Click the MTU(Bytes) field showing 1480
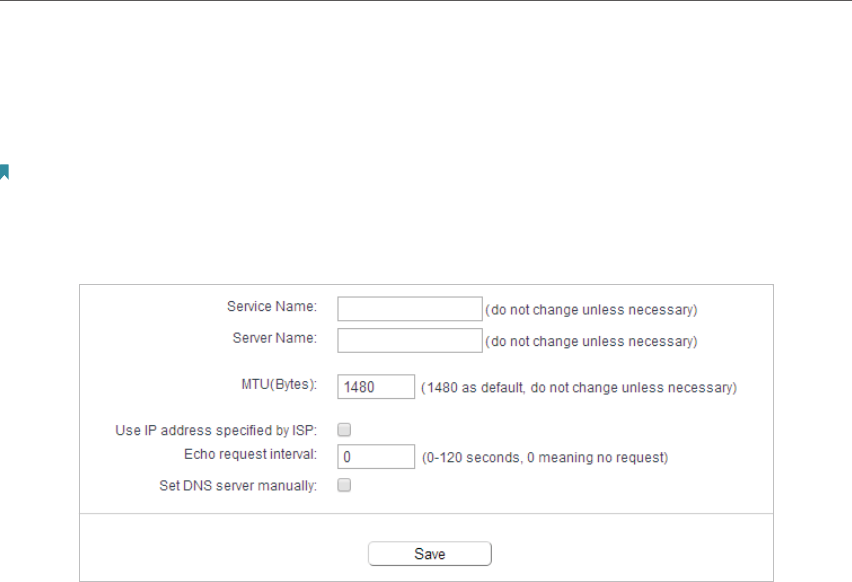Image resolution: width=852 pixels, height=582 pixels. pos(376,386)
